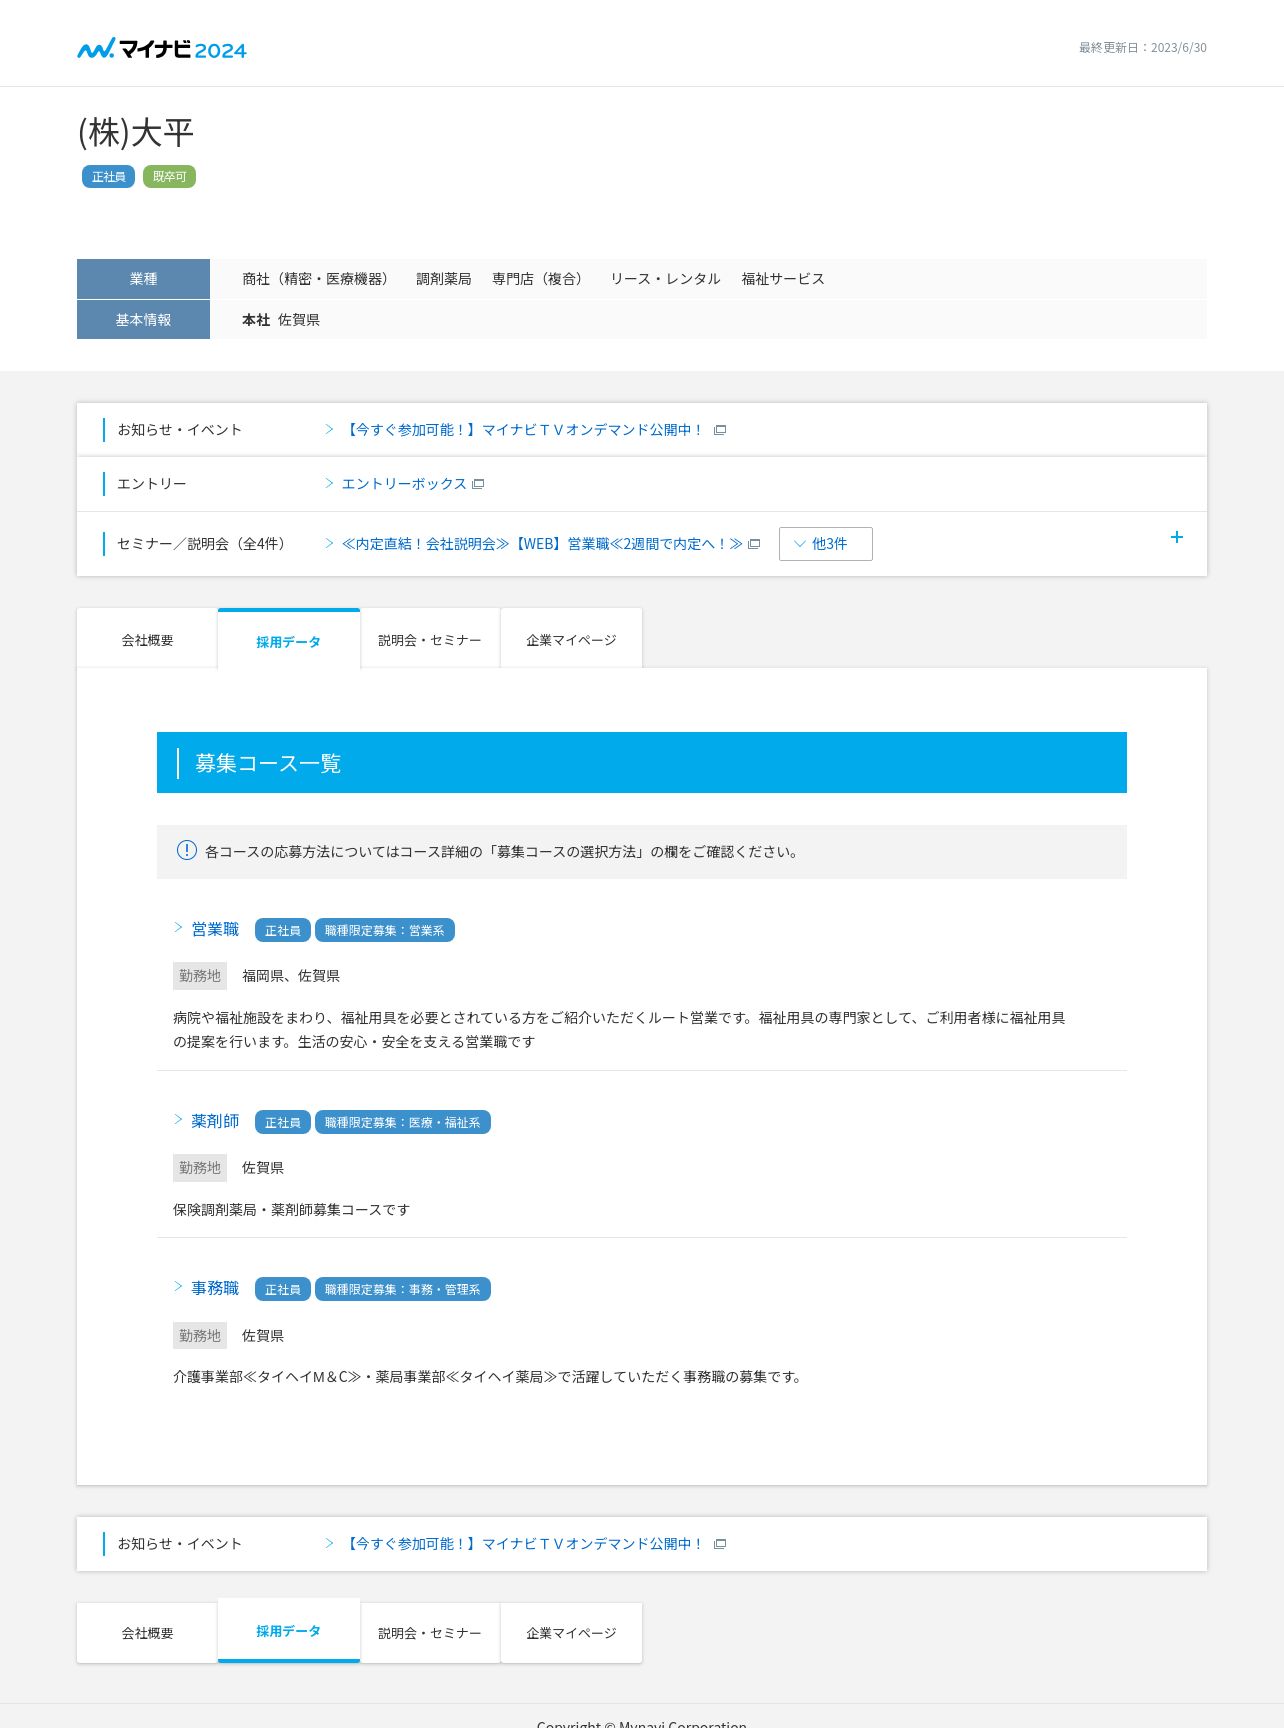Click the 本社 佐賀県 text

(x=281, y=320)
